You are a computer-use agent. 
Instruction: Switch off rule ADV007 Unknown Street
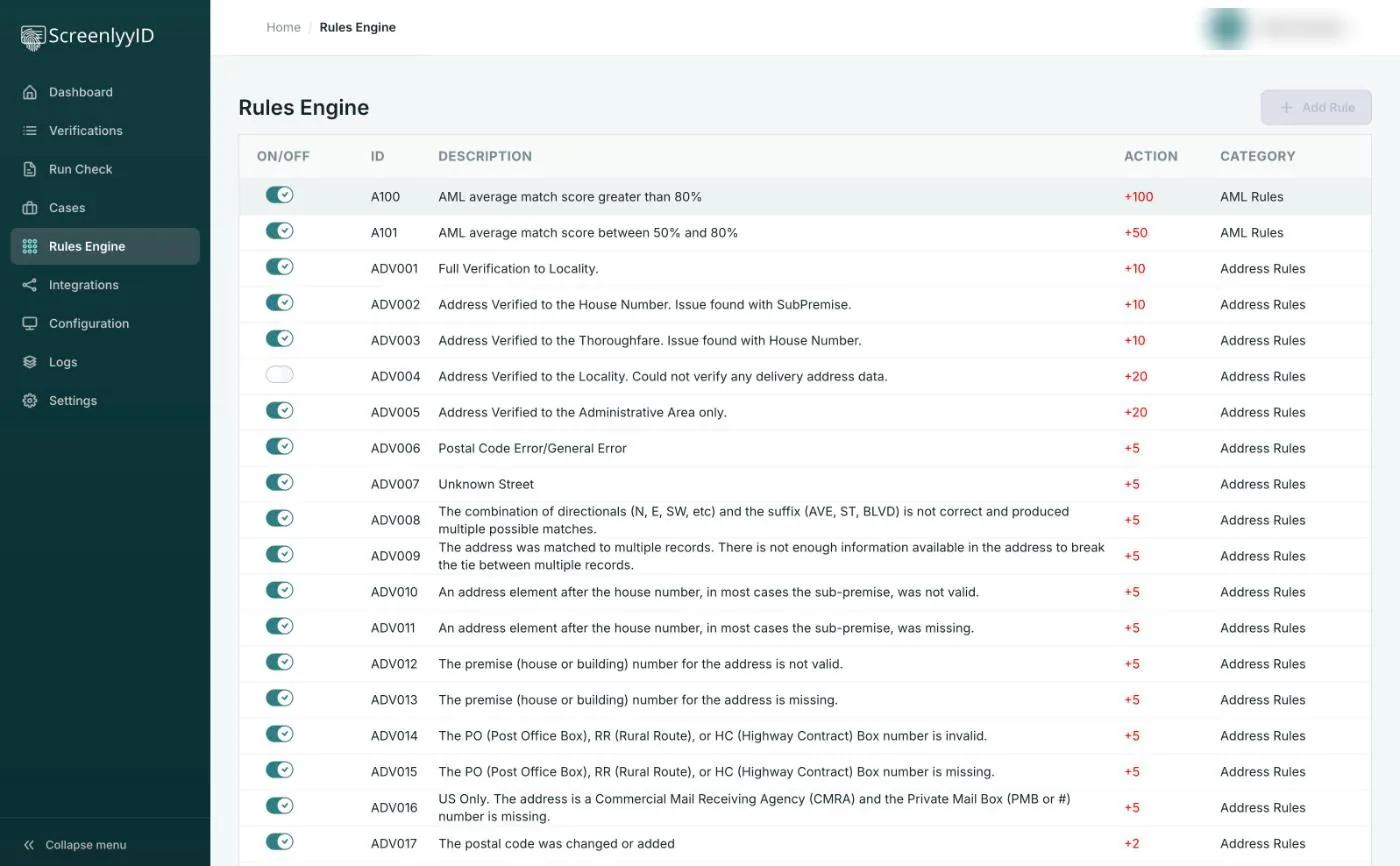tap(279, 482)
